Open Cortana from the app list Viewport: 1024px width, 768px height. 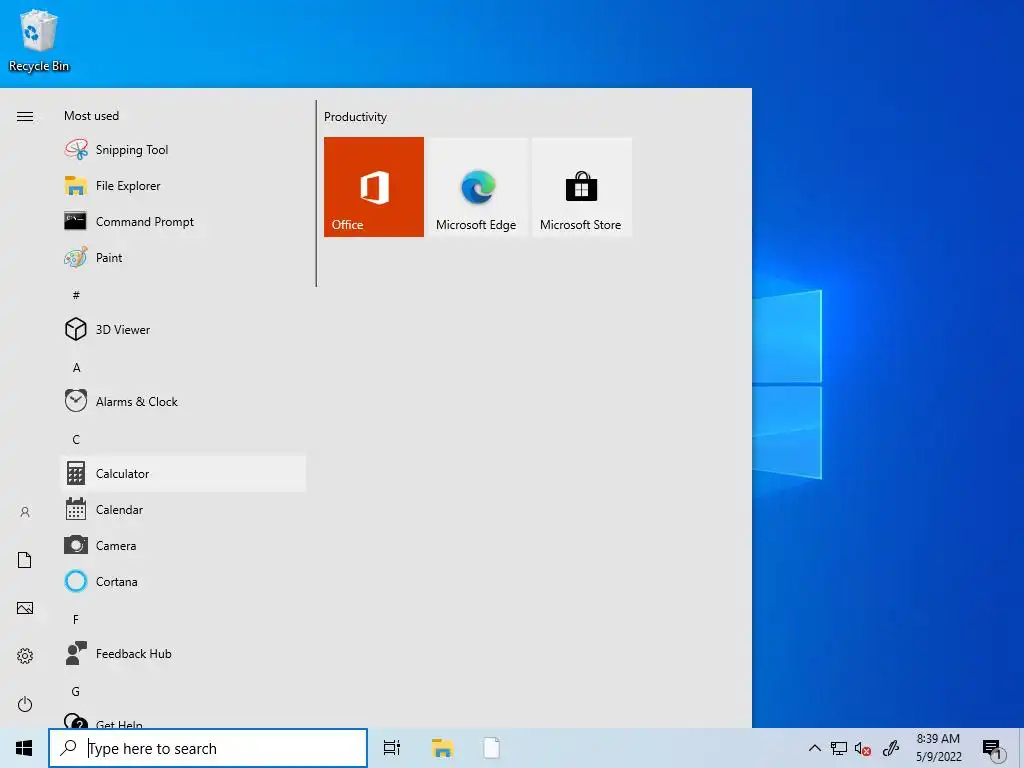point(183,581)
